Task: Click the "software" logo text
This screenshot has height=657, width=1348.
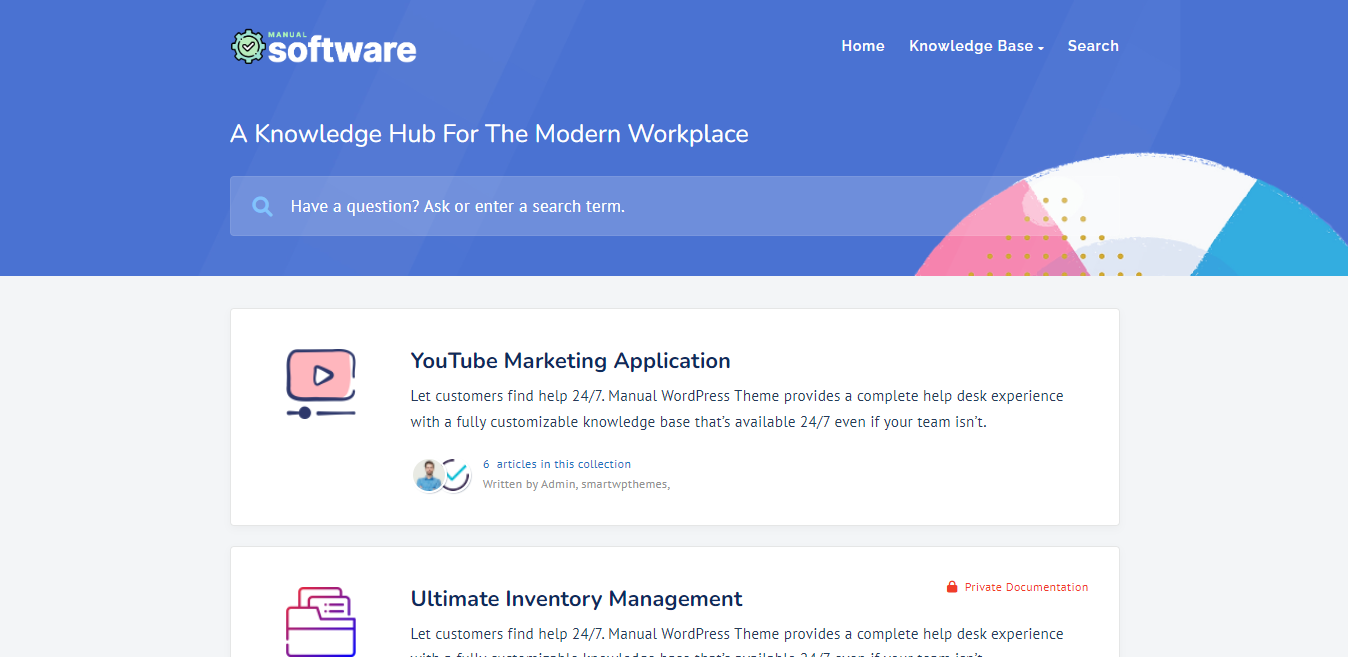Action: pos(342,50)
